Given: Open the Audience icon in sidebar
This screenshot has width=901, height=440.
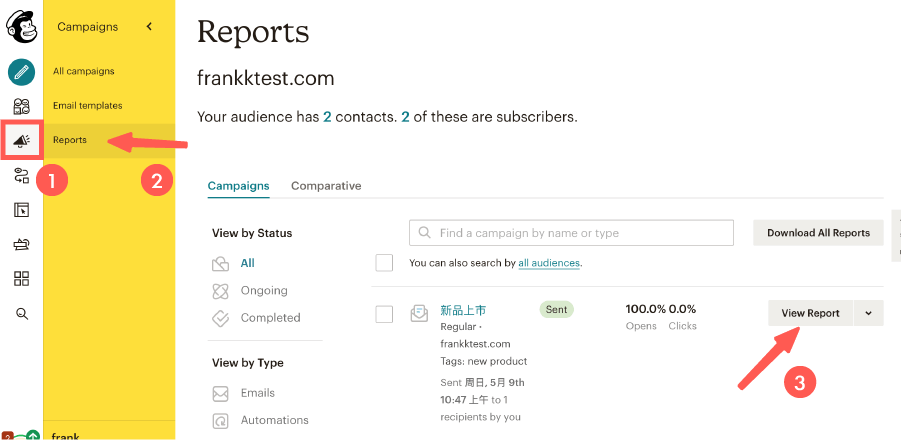Looking at the screenshot, I should (x=21, y=107).
